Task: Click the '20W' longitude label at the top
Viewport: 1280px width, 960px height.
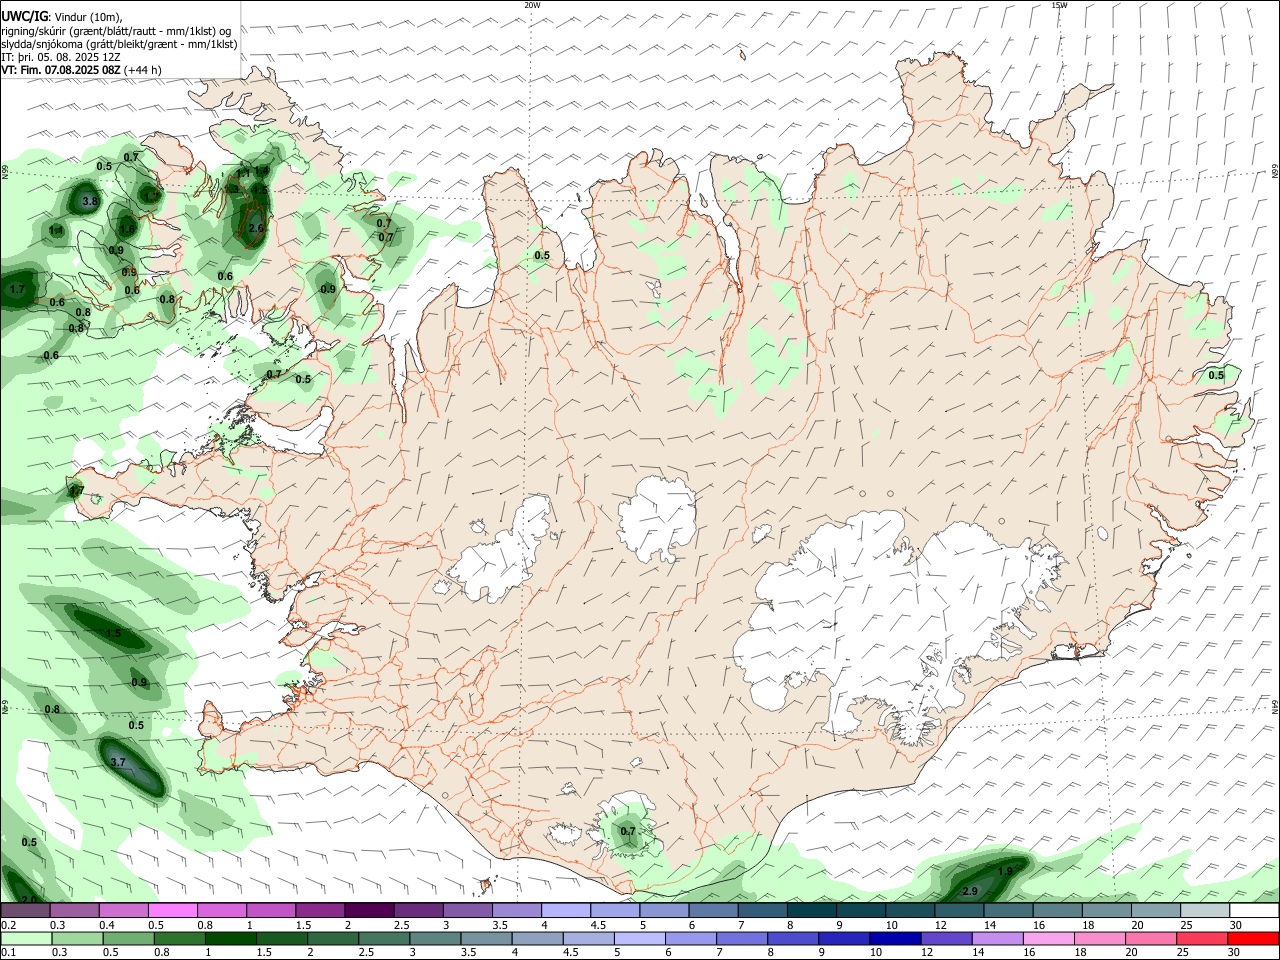Action: (x=533, y=5)
